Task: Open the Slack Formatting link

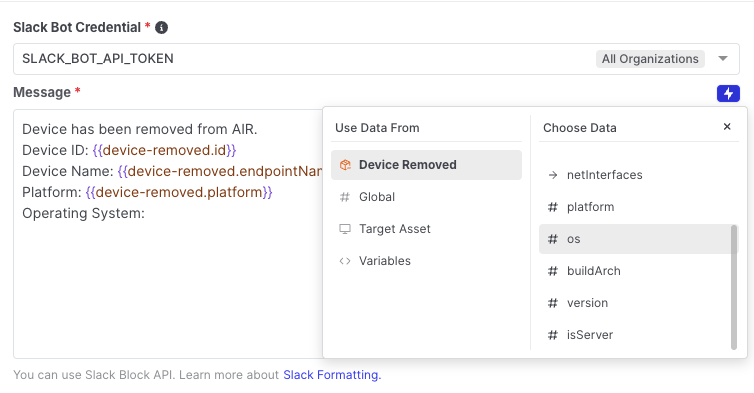Action: [x=332, y=375]
